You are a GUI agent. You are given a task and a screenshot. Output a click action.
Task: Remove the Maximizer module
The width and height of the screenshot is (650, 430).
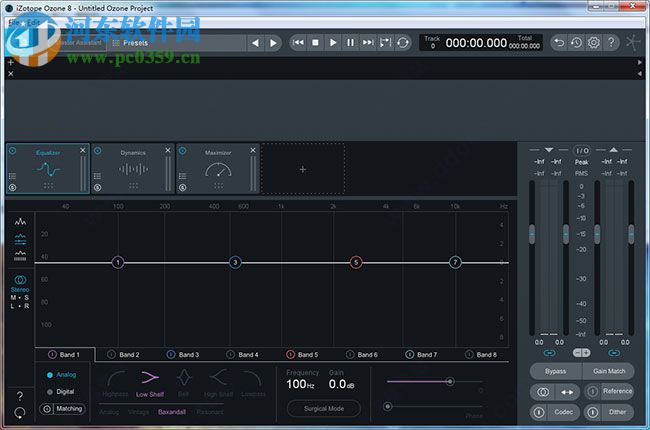[x=253, y=150]
